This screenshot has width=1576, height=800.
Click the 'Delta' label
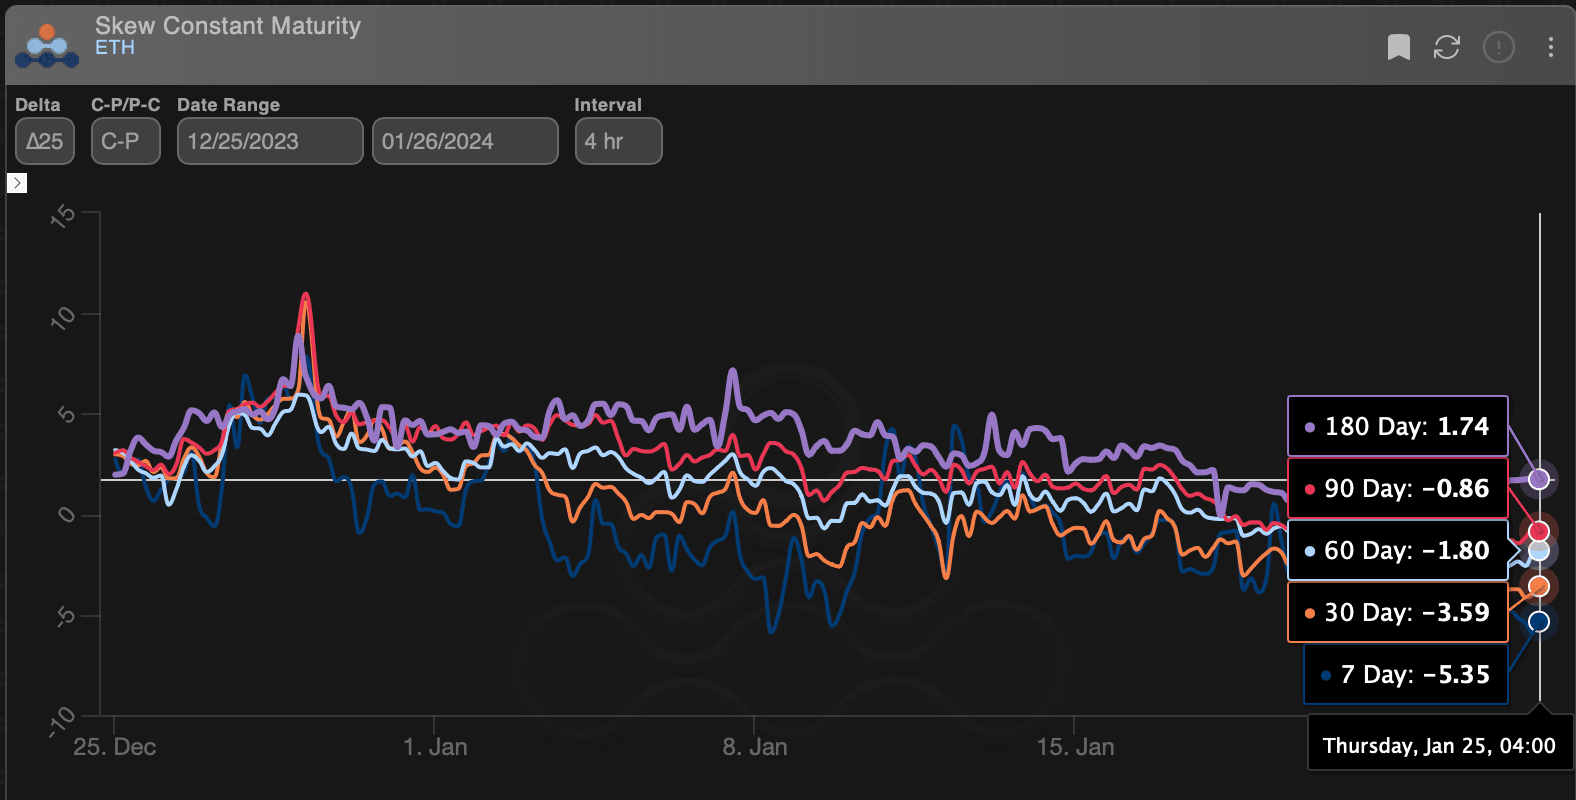click(x=38, y=105)
